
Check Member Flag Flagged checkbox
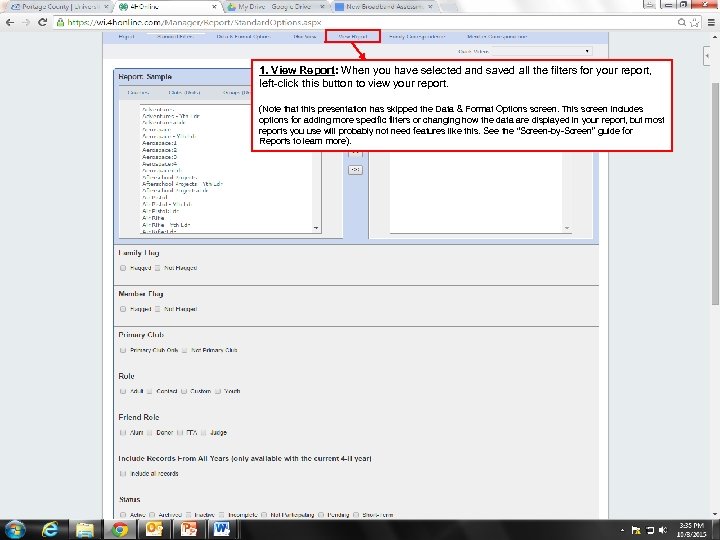tap(123, 309)
